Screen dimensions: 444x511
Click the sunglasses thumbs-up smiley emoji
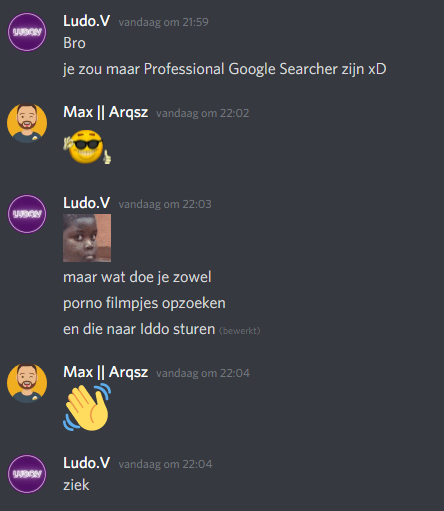(x=87, y=147)
